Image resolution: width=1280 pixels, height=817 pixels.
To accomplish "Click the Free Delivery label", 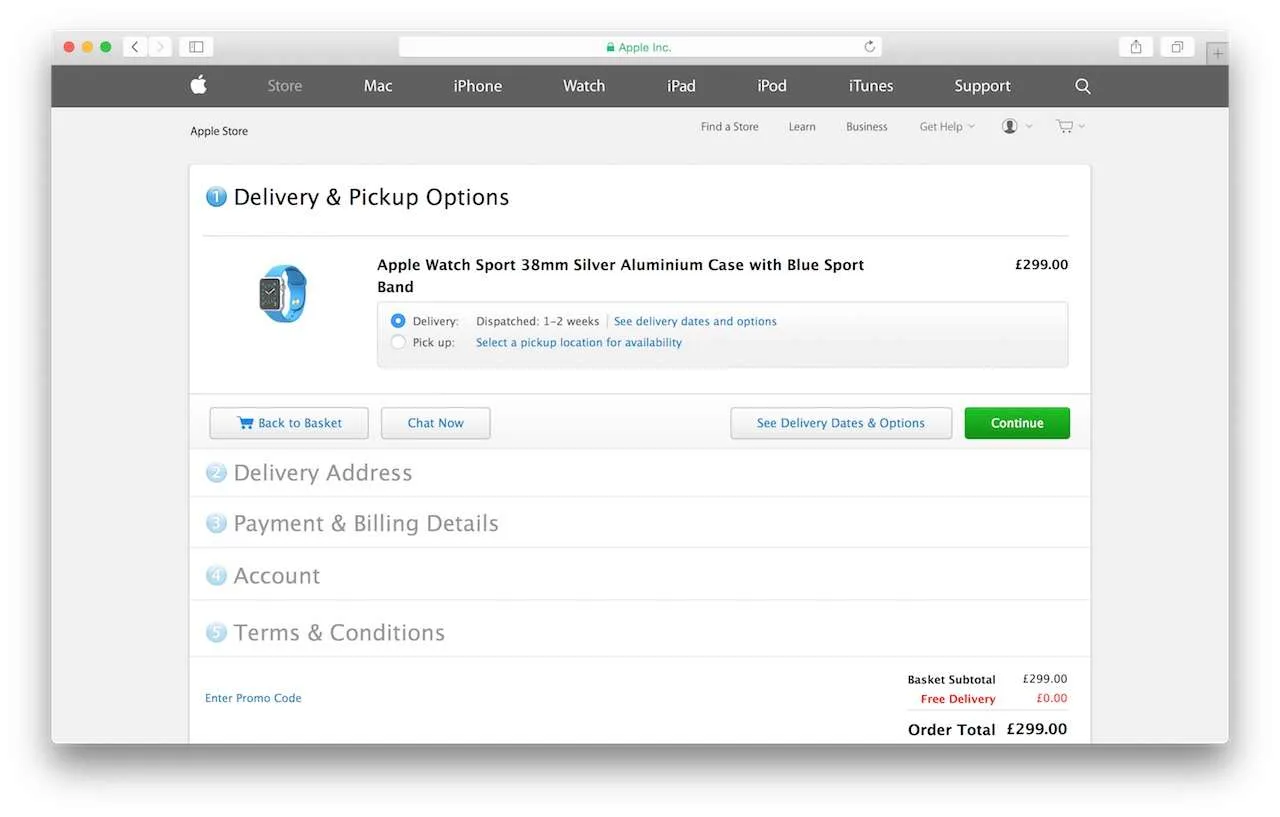I will 958,699.
